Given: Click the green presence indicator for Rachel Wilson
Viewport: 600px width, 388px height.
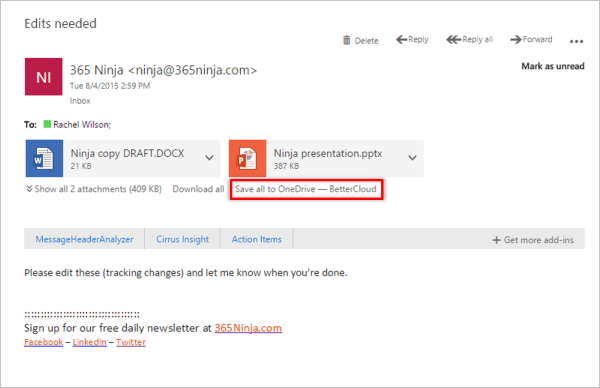Looking at the screenshot, I should (x=47, y=124).
